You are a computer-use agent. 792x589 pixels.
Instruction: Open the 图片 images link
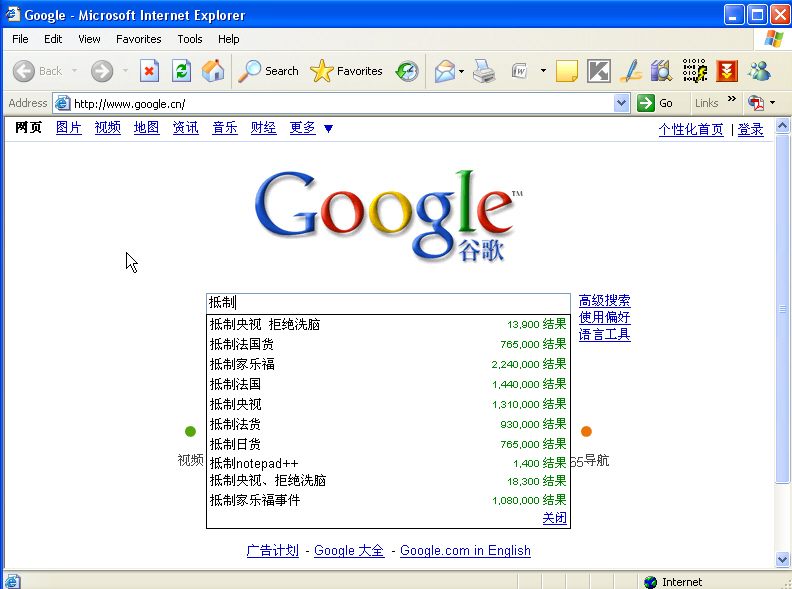tap(69, 128)
